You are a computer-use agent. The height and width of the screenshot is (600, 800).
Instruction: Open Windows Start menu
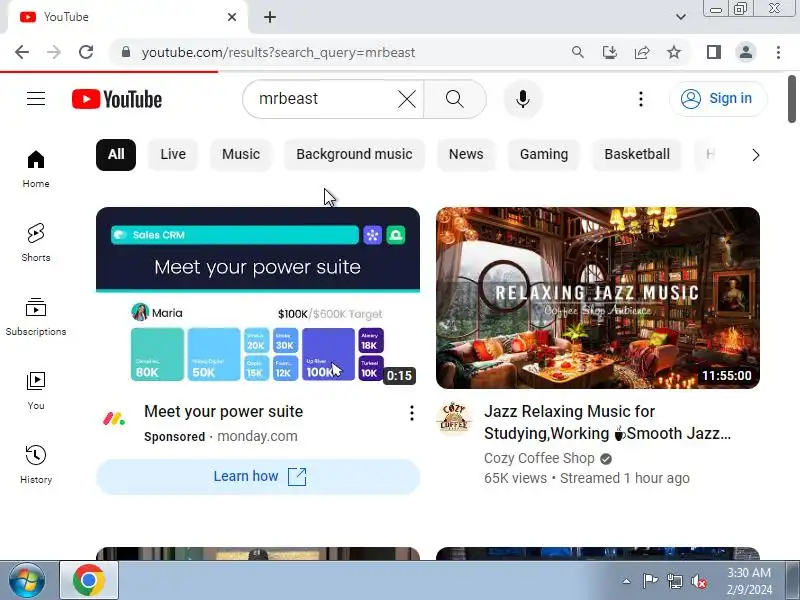point(27,581)
